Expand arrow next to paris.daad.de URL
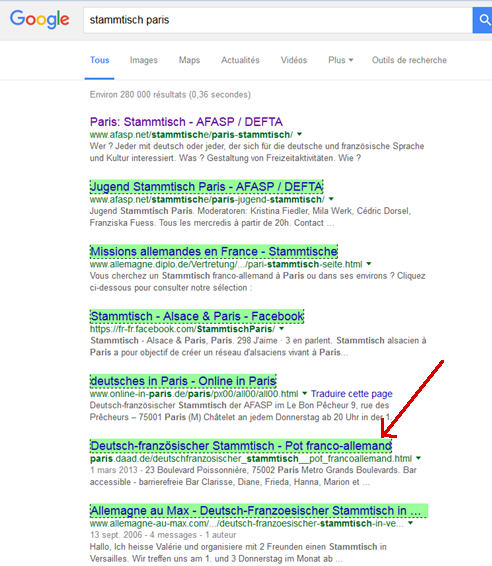492x566 pixels. 418,458
